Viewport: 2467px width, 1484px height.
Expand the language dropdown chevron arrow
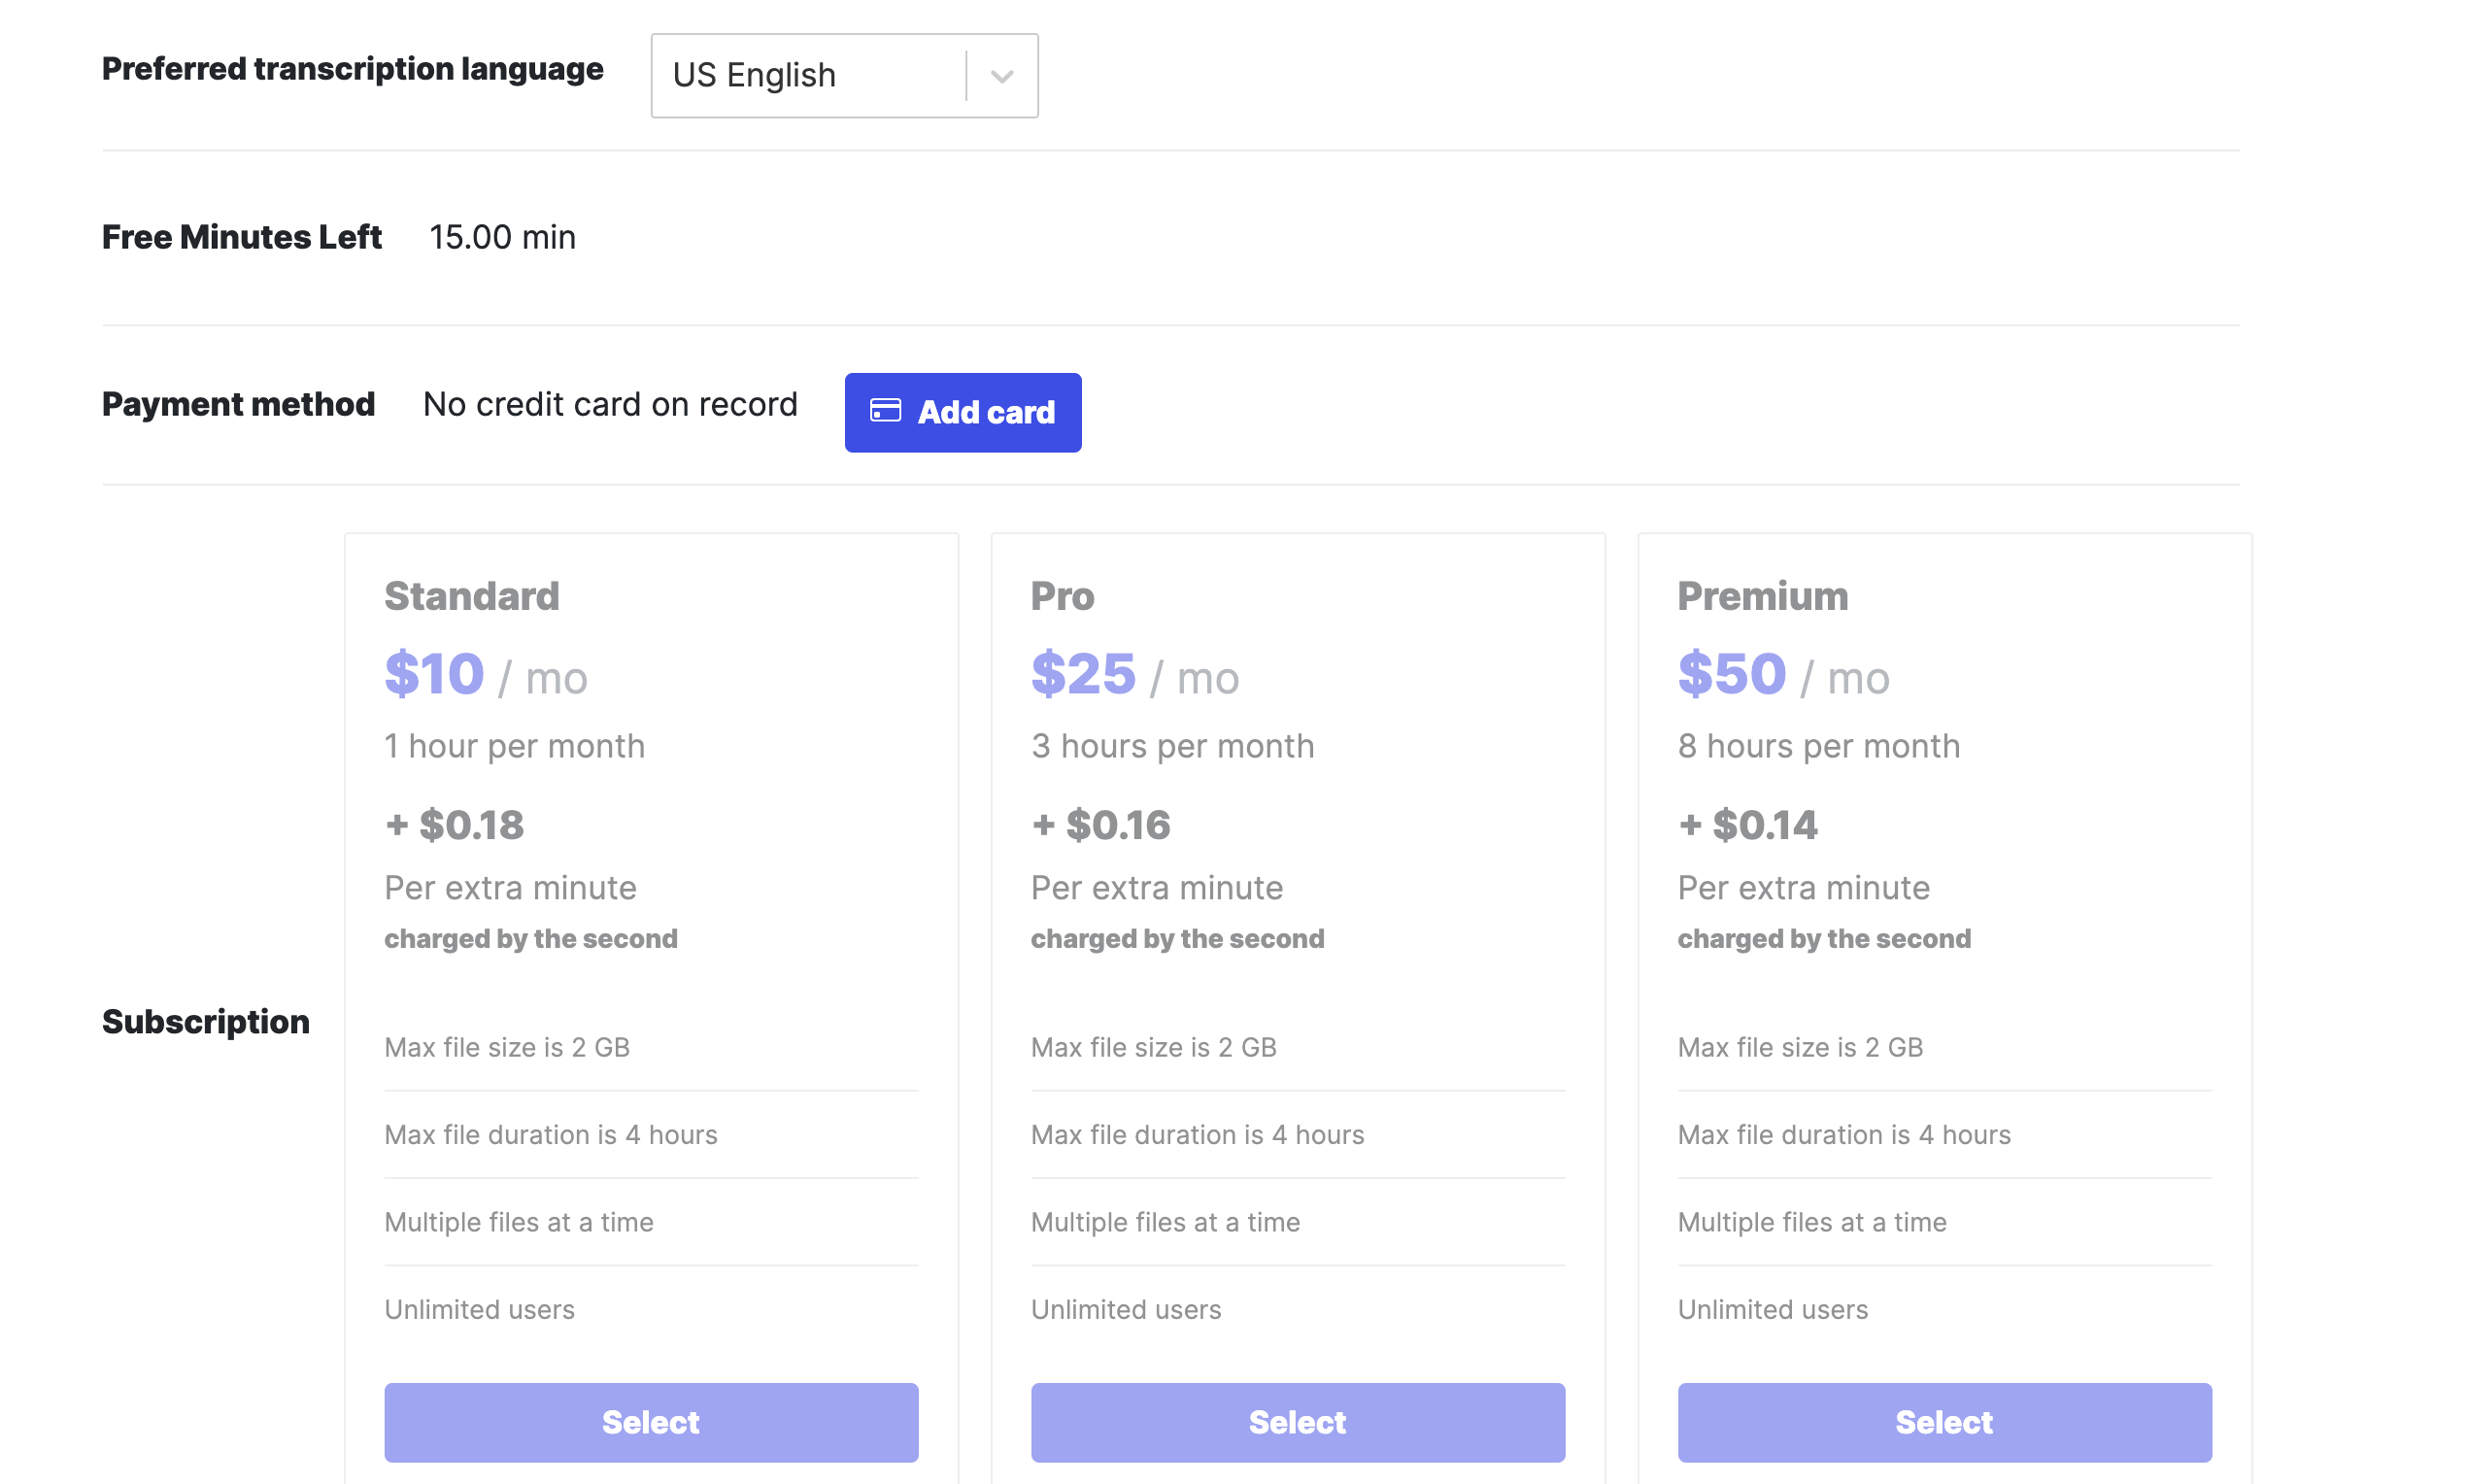click(1002, 76)
